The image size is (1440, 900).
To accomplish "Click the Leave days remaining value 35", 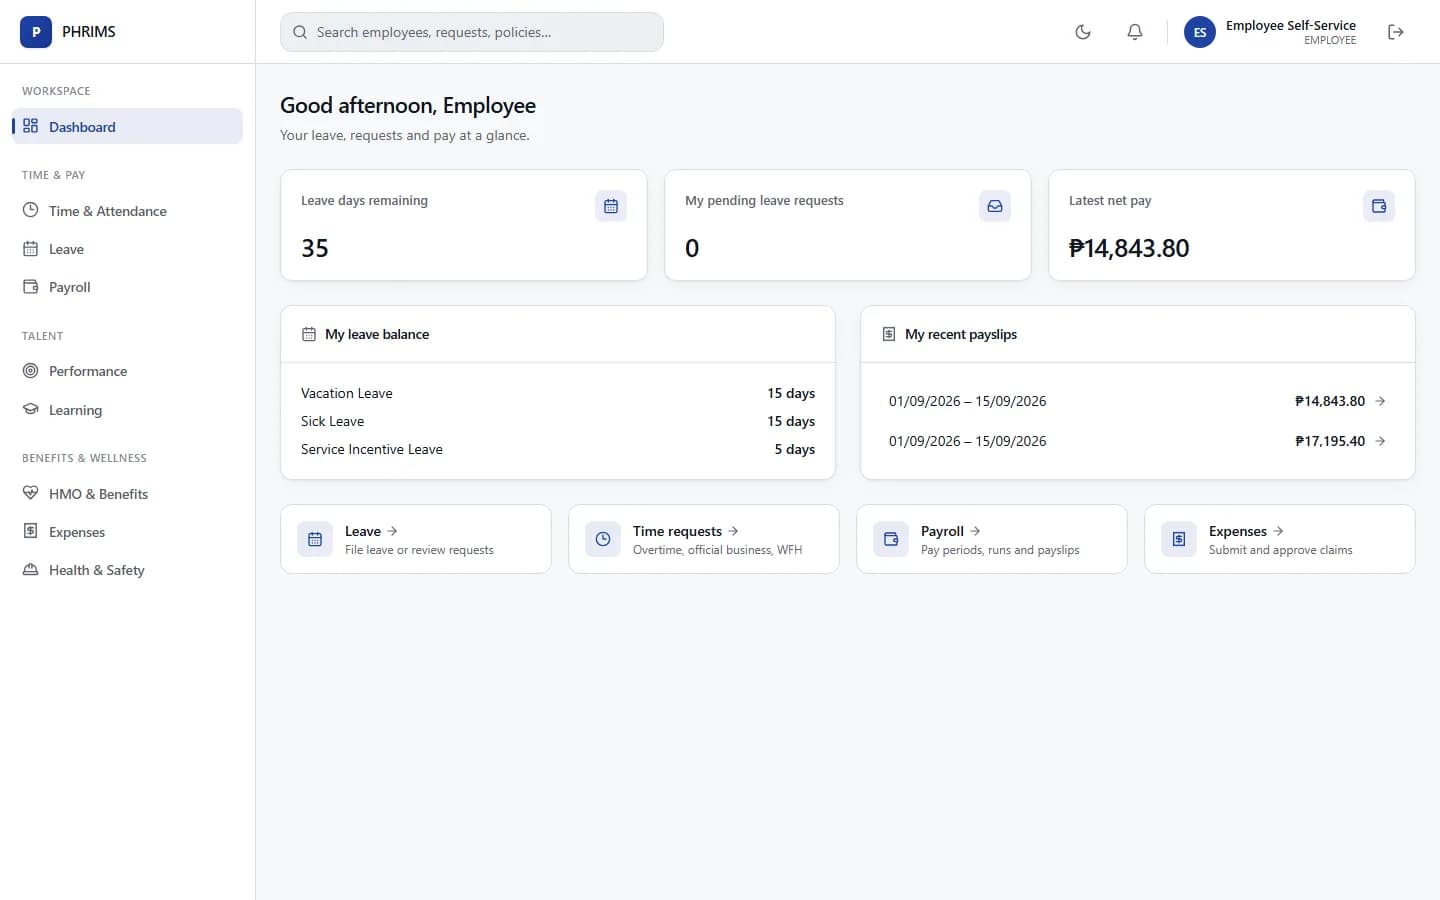I will pos(315,248).
